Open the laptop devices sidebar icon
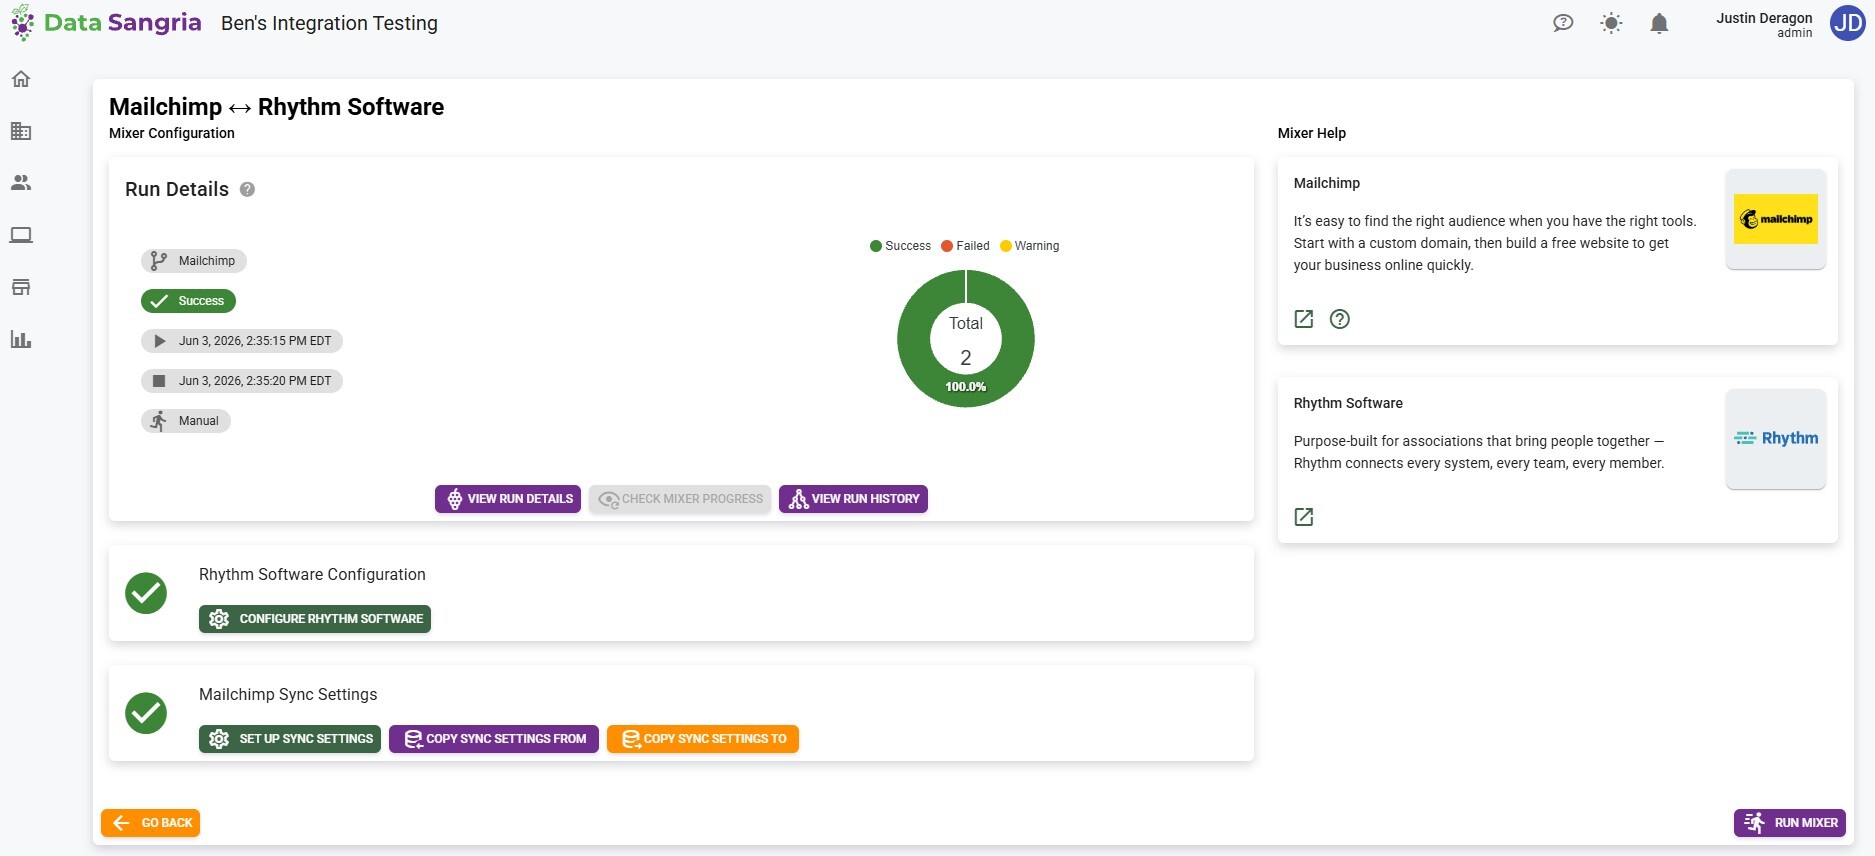 pos(21,235)
